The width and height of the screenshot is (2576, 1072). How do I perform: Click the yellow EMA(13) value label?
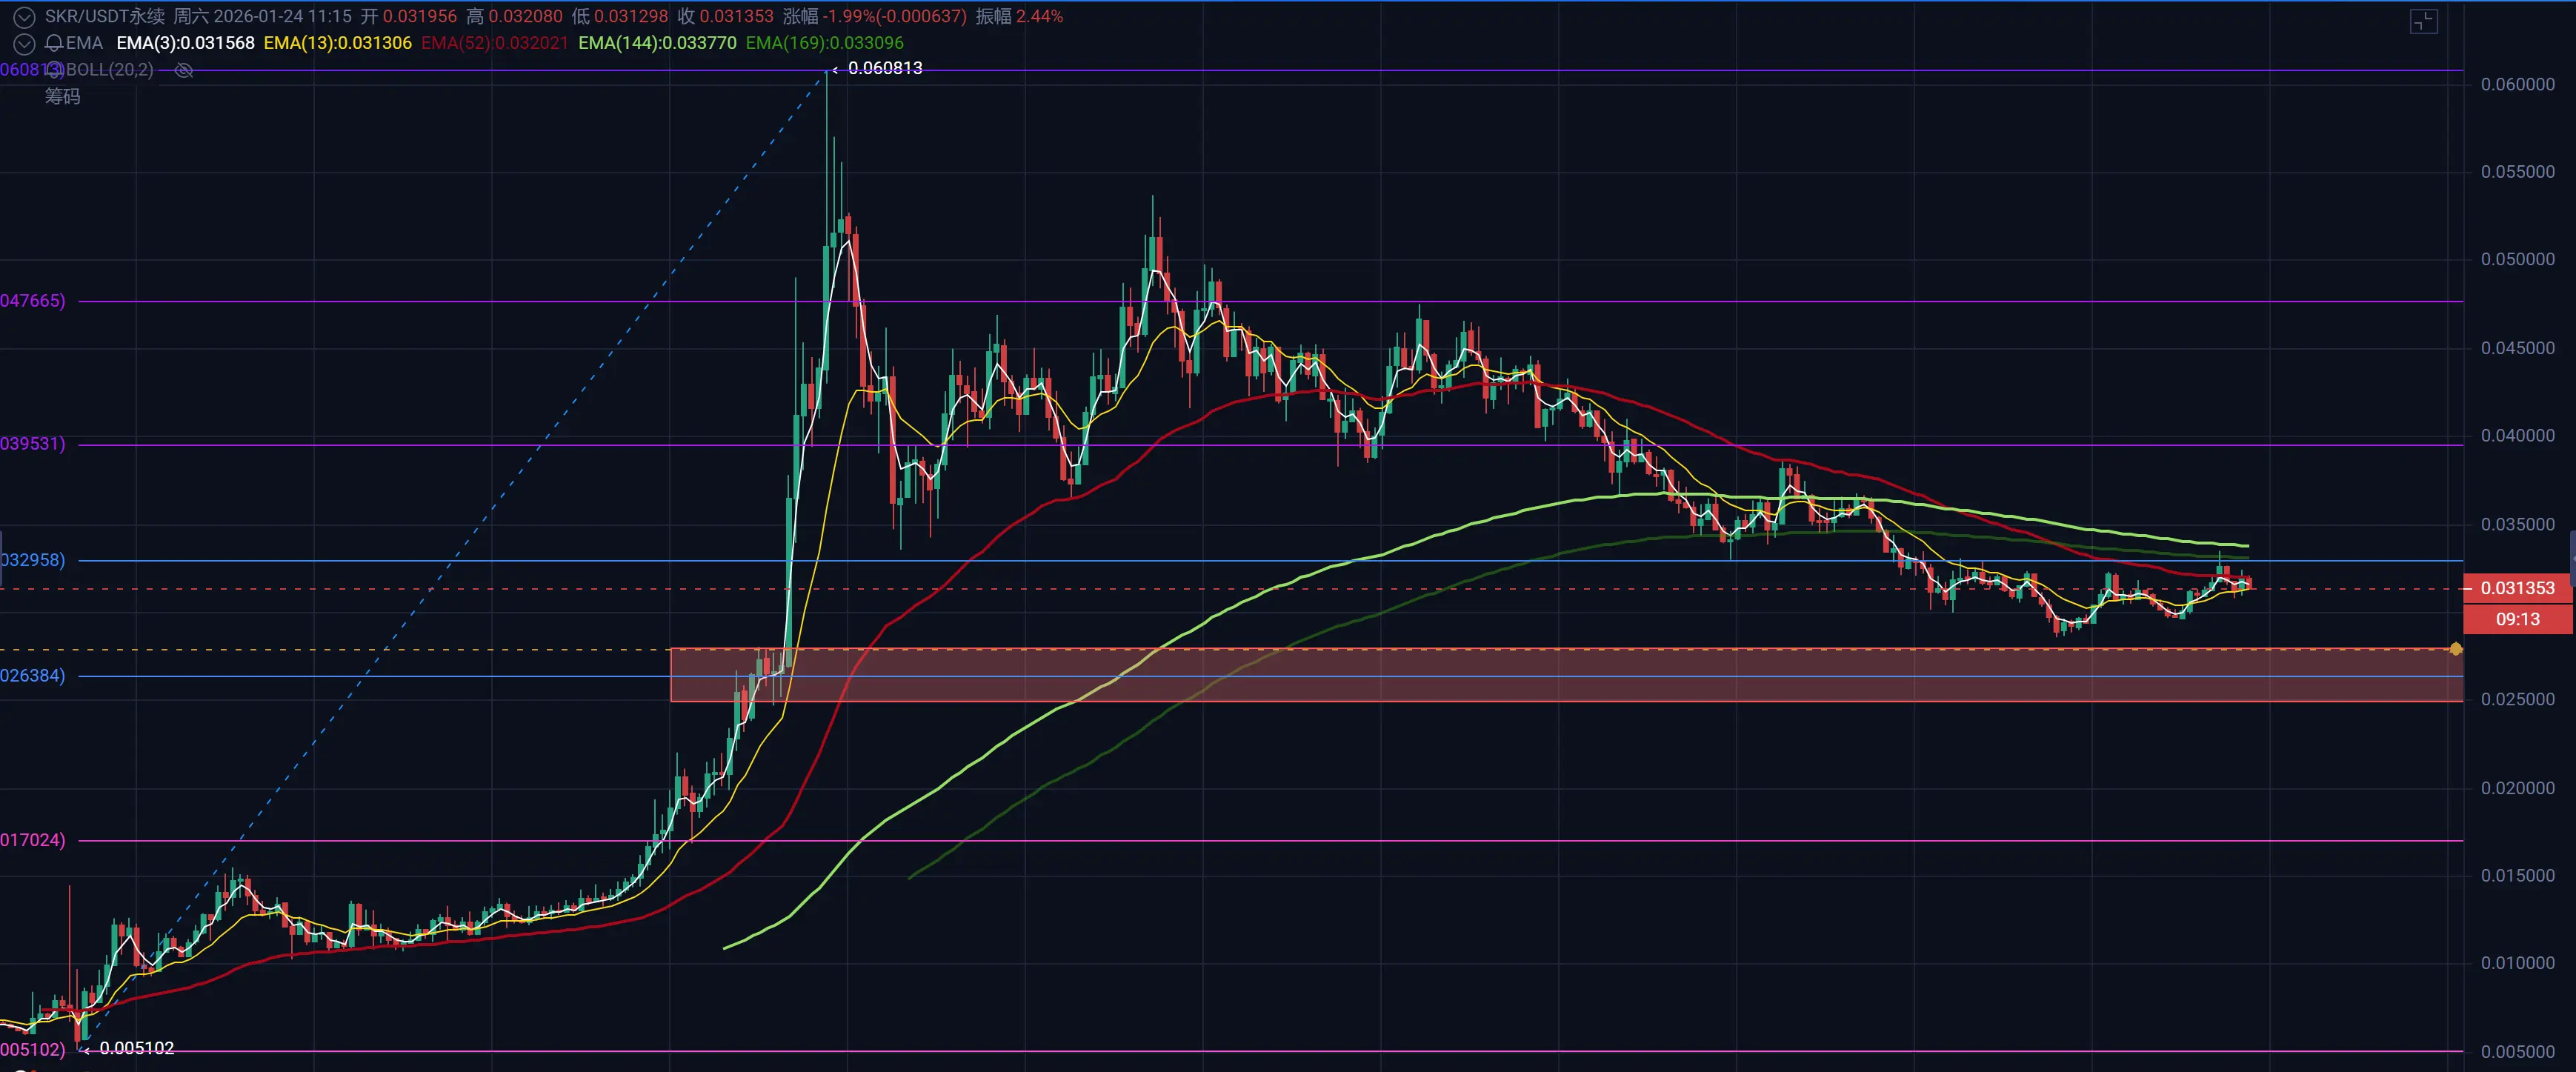point(337,43)
